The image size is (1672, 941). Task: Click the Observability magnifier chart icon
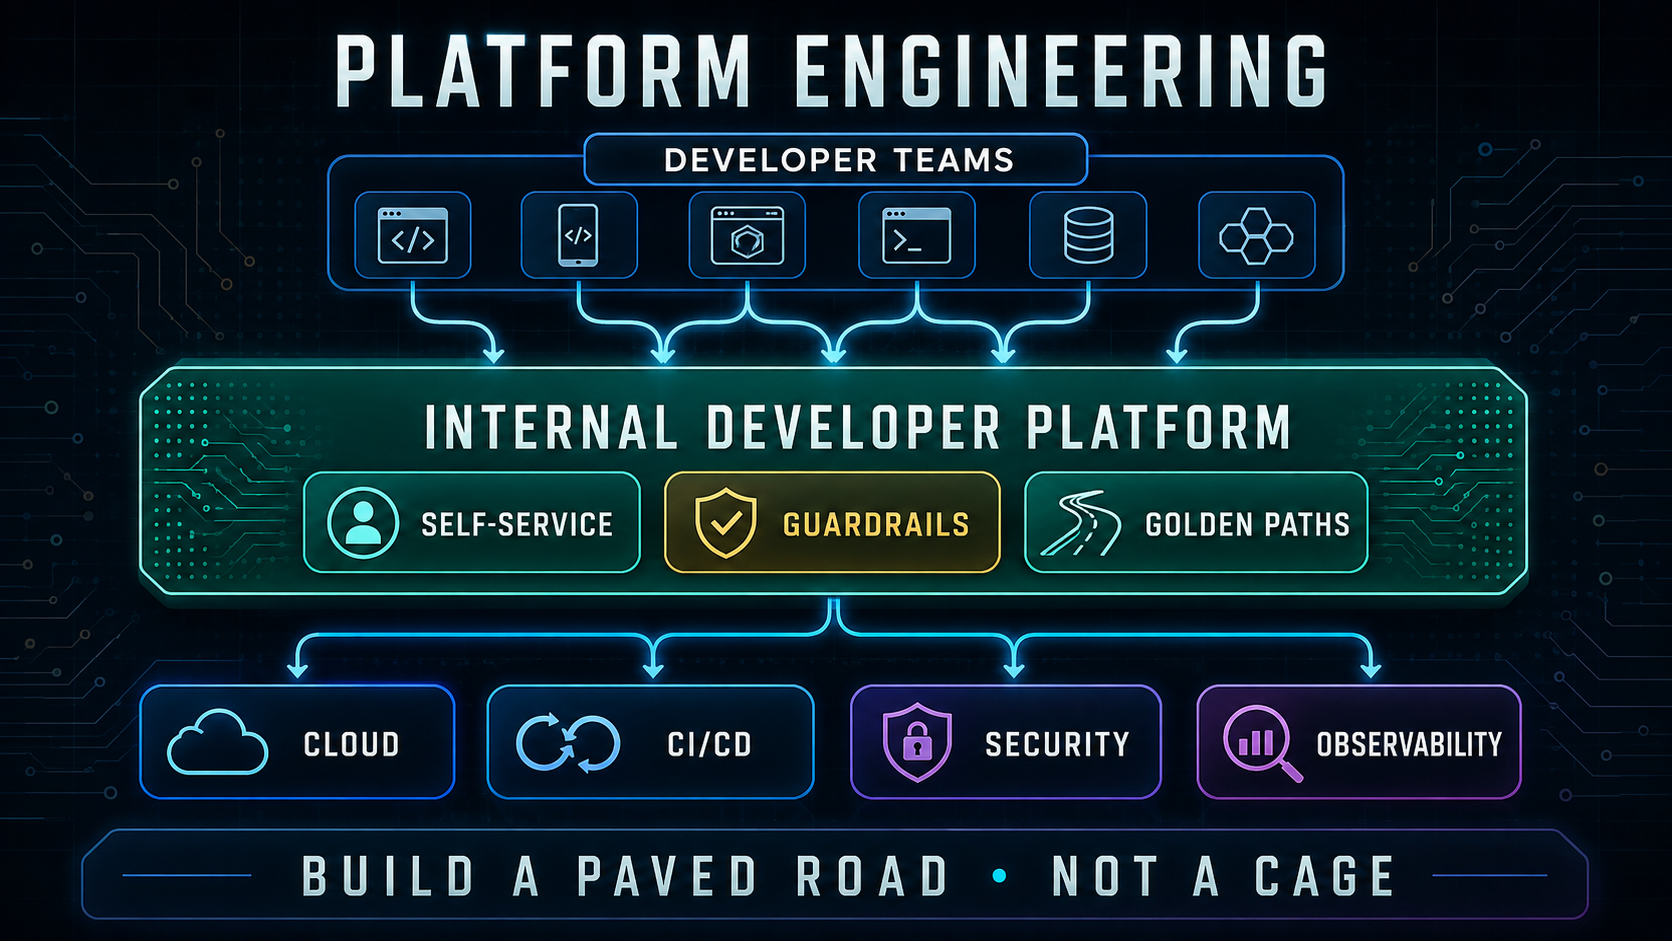click(1262, 743)
